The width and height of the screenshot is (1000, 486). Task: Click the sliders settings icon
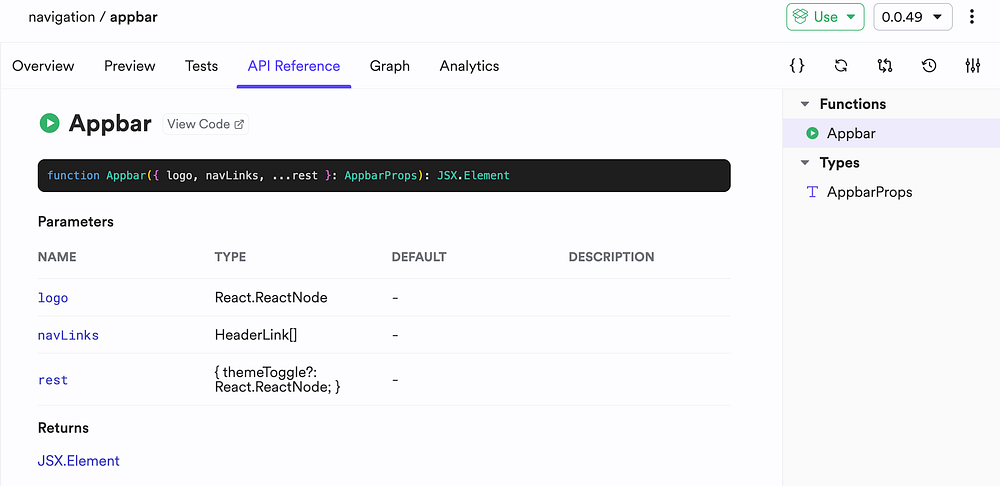point(973,66)
